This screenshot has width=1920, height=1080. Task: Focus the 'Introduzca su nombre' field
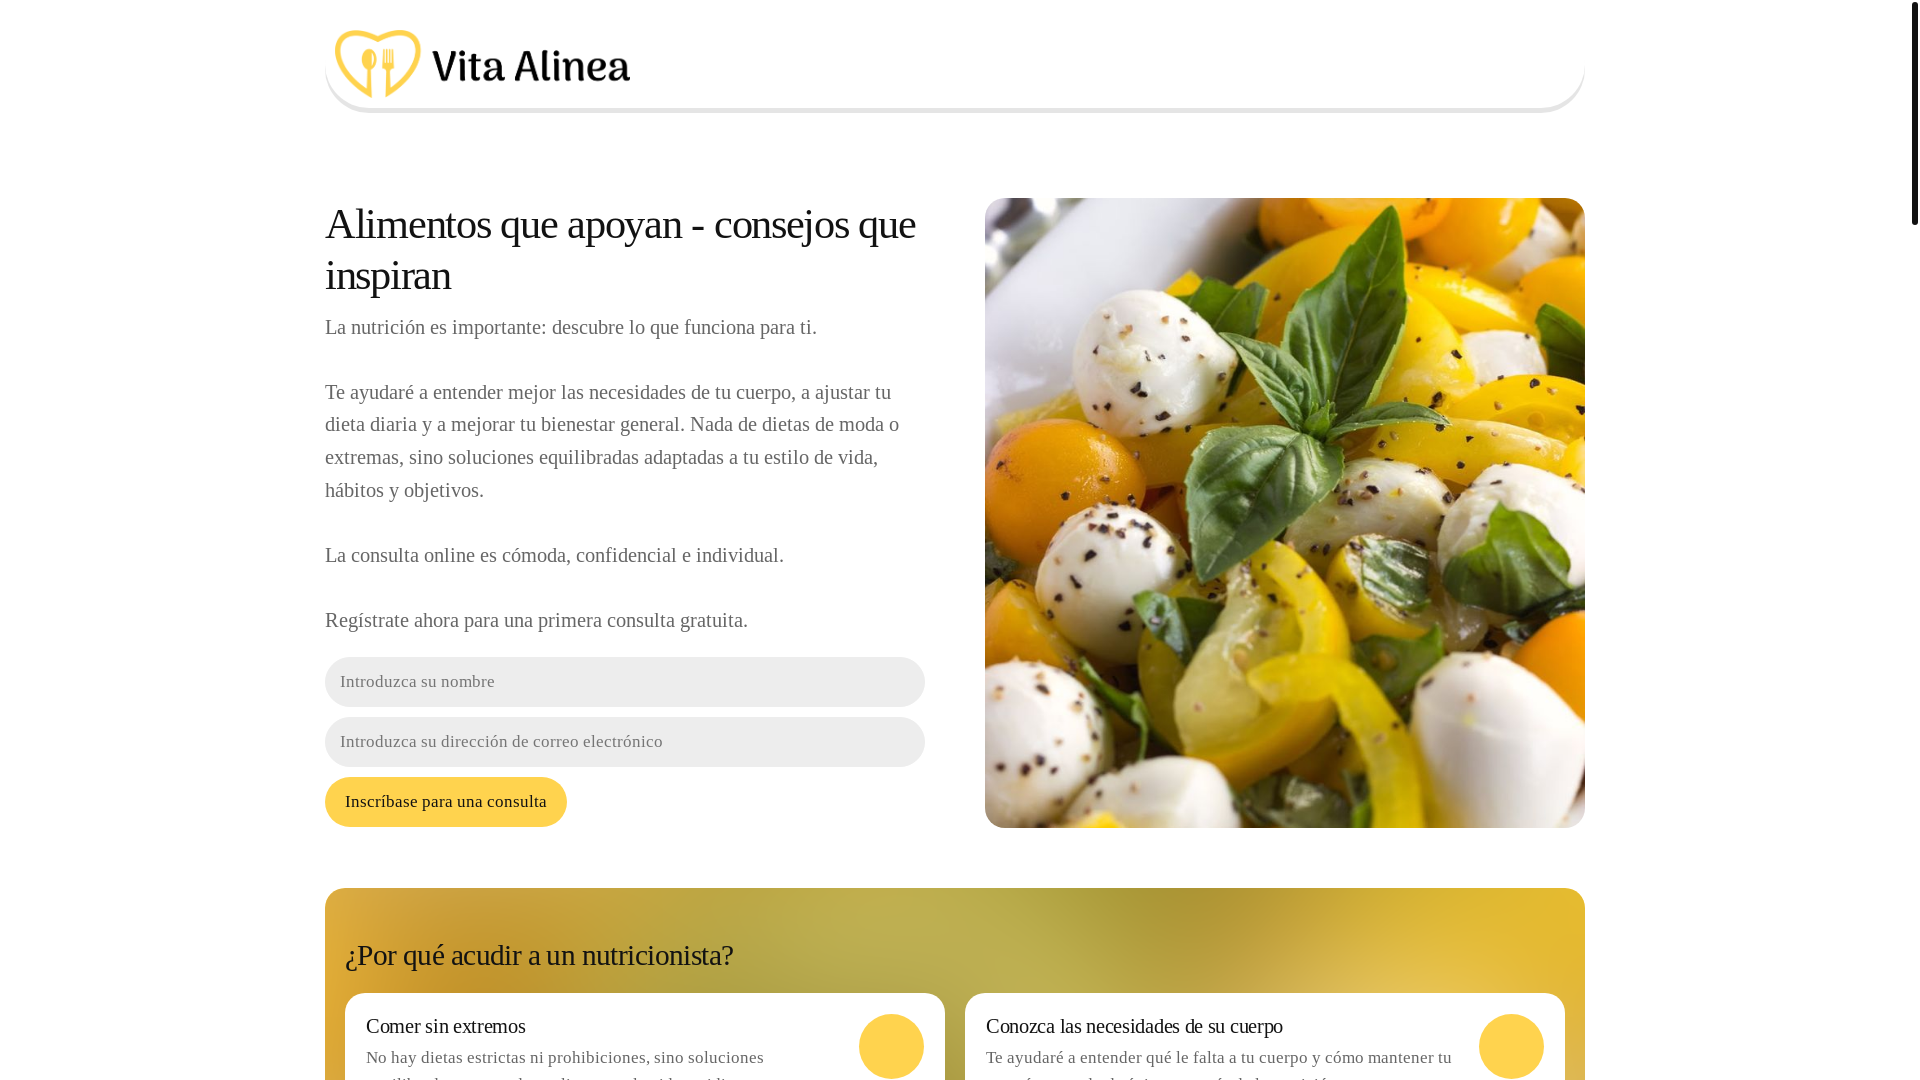[624, 682]
